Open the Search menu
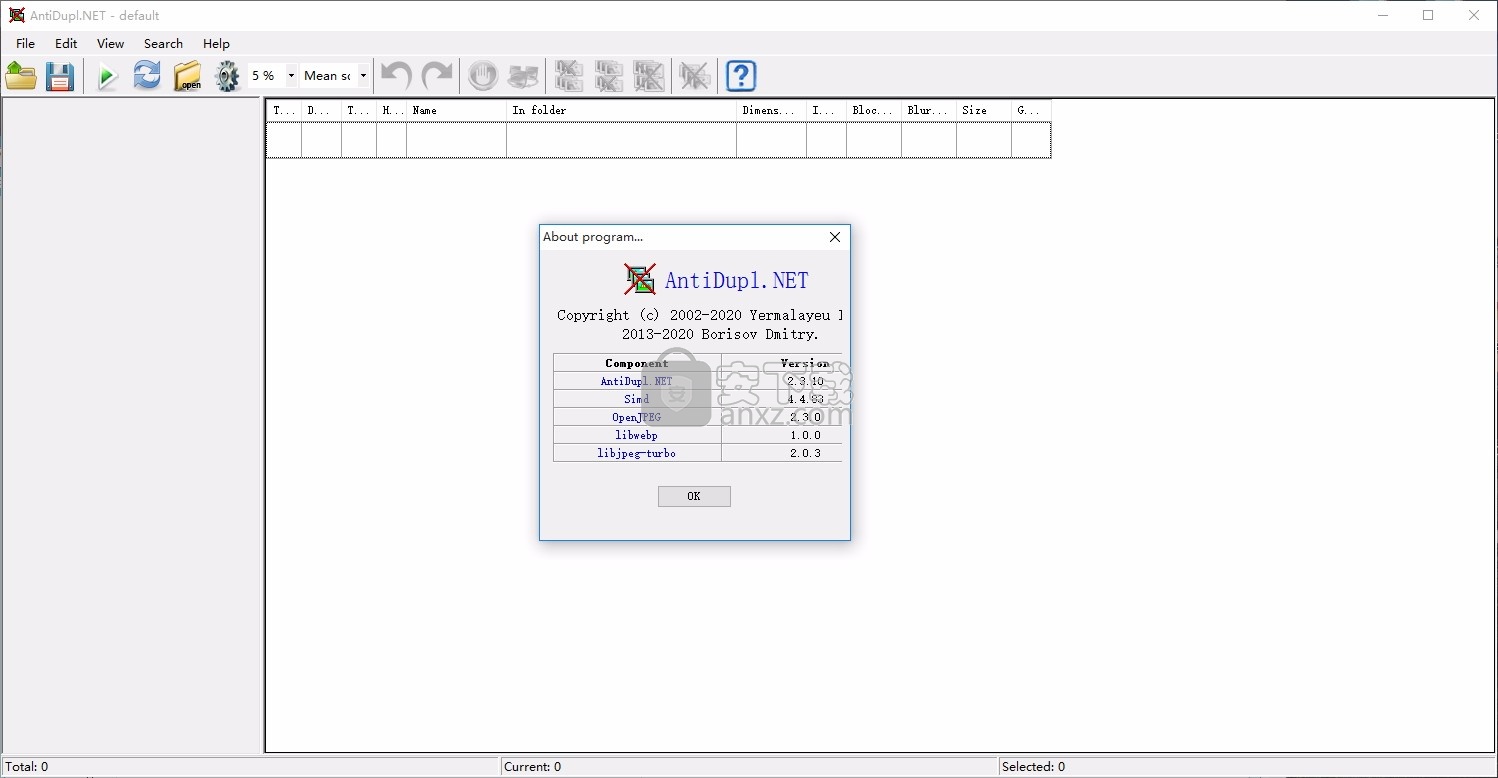The width and height of the screenshot is (1498, 778). point(163,44)
